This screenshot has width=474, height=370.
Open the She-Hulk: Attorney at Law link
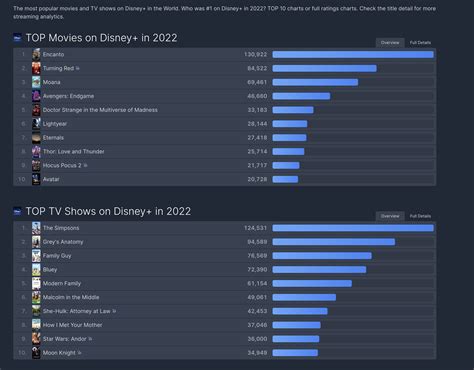(77, 311)
